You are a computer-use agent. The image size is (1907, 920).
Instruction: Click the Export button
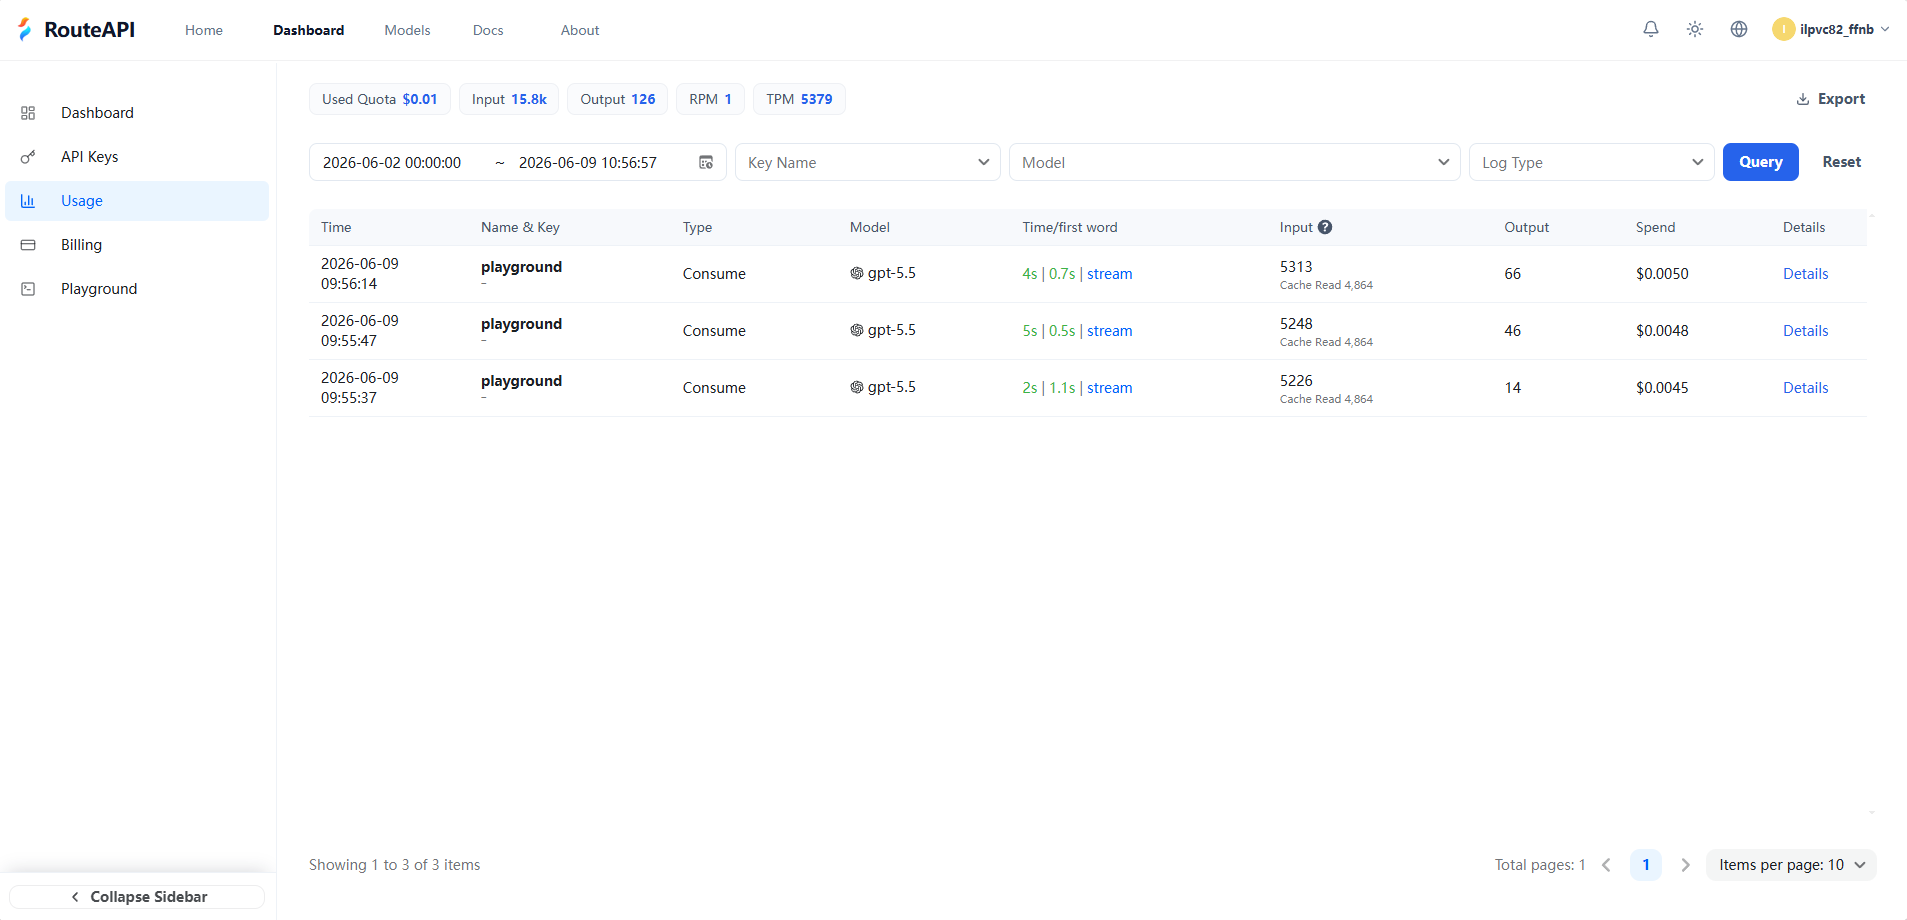point(1831,99)
